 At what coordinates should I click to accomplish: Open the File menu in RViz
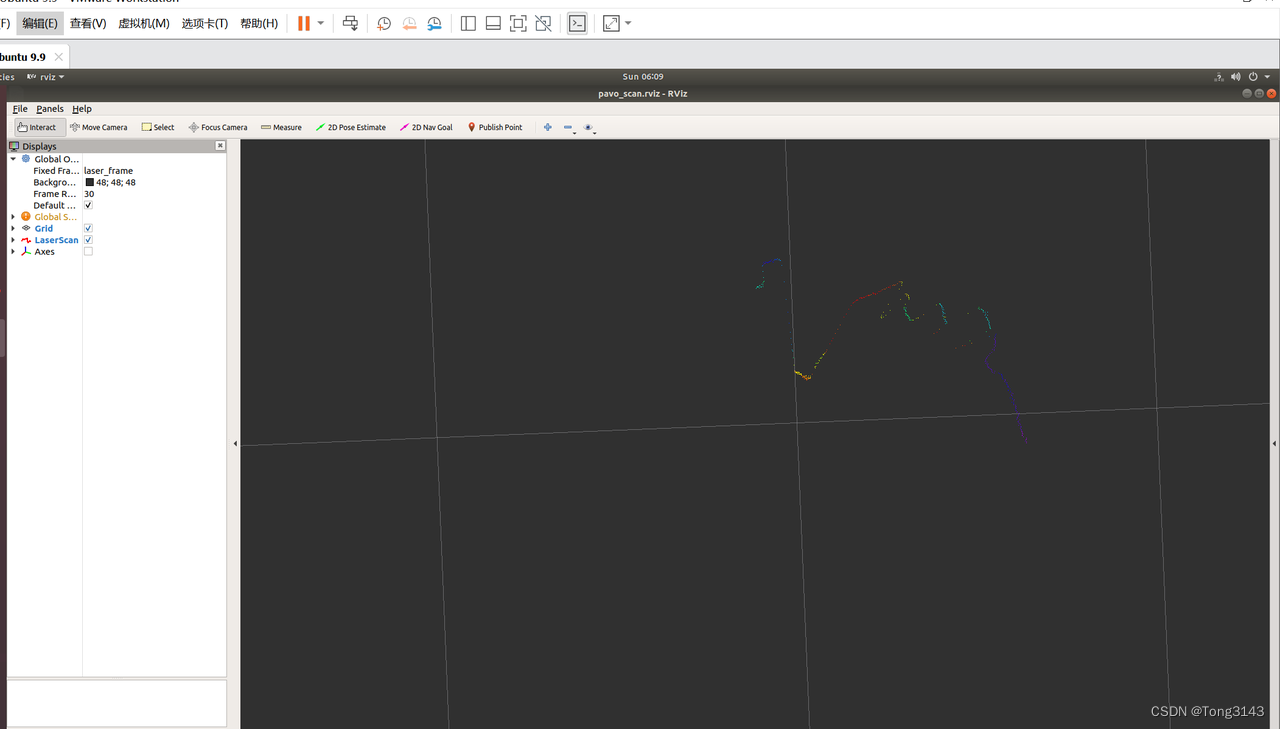(x=20, y=109)
